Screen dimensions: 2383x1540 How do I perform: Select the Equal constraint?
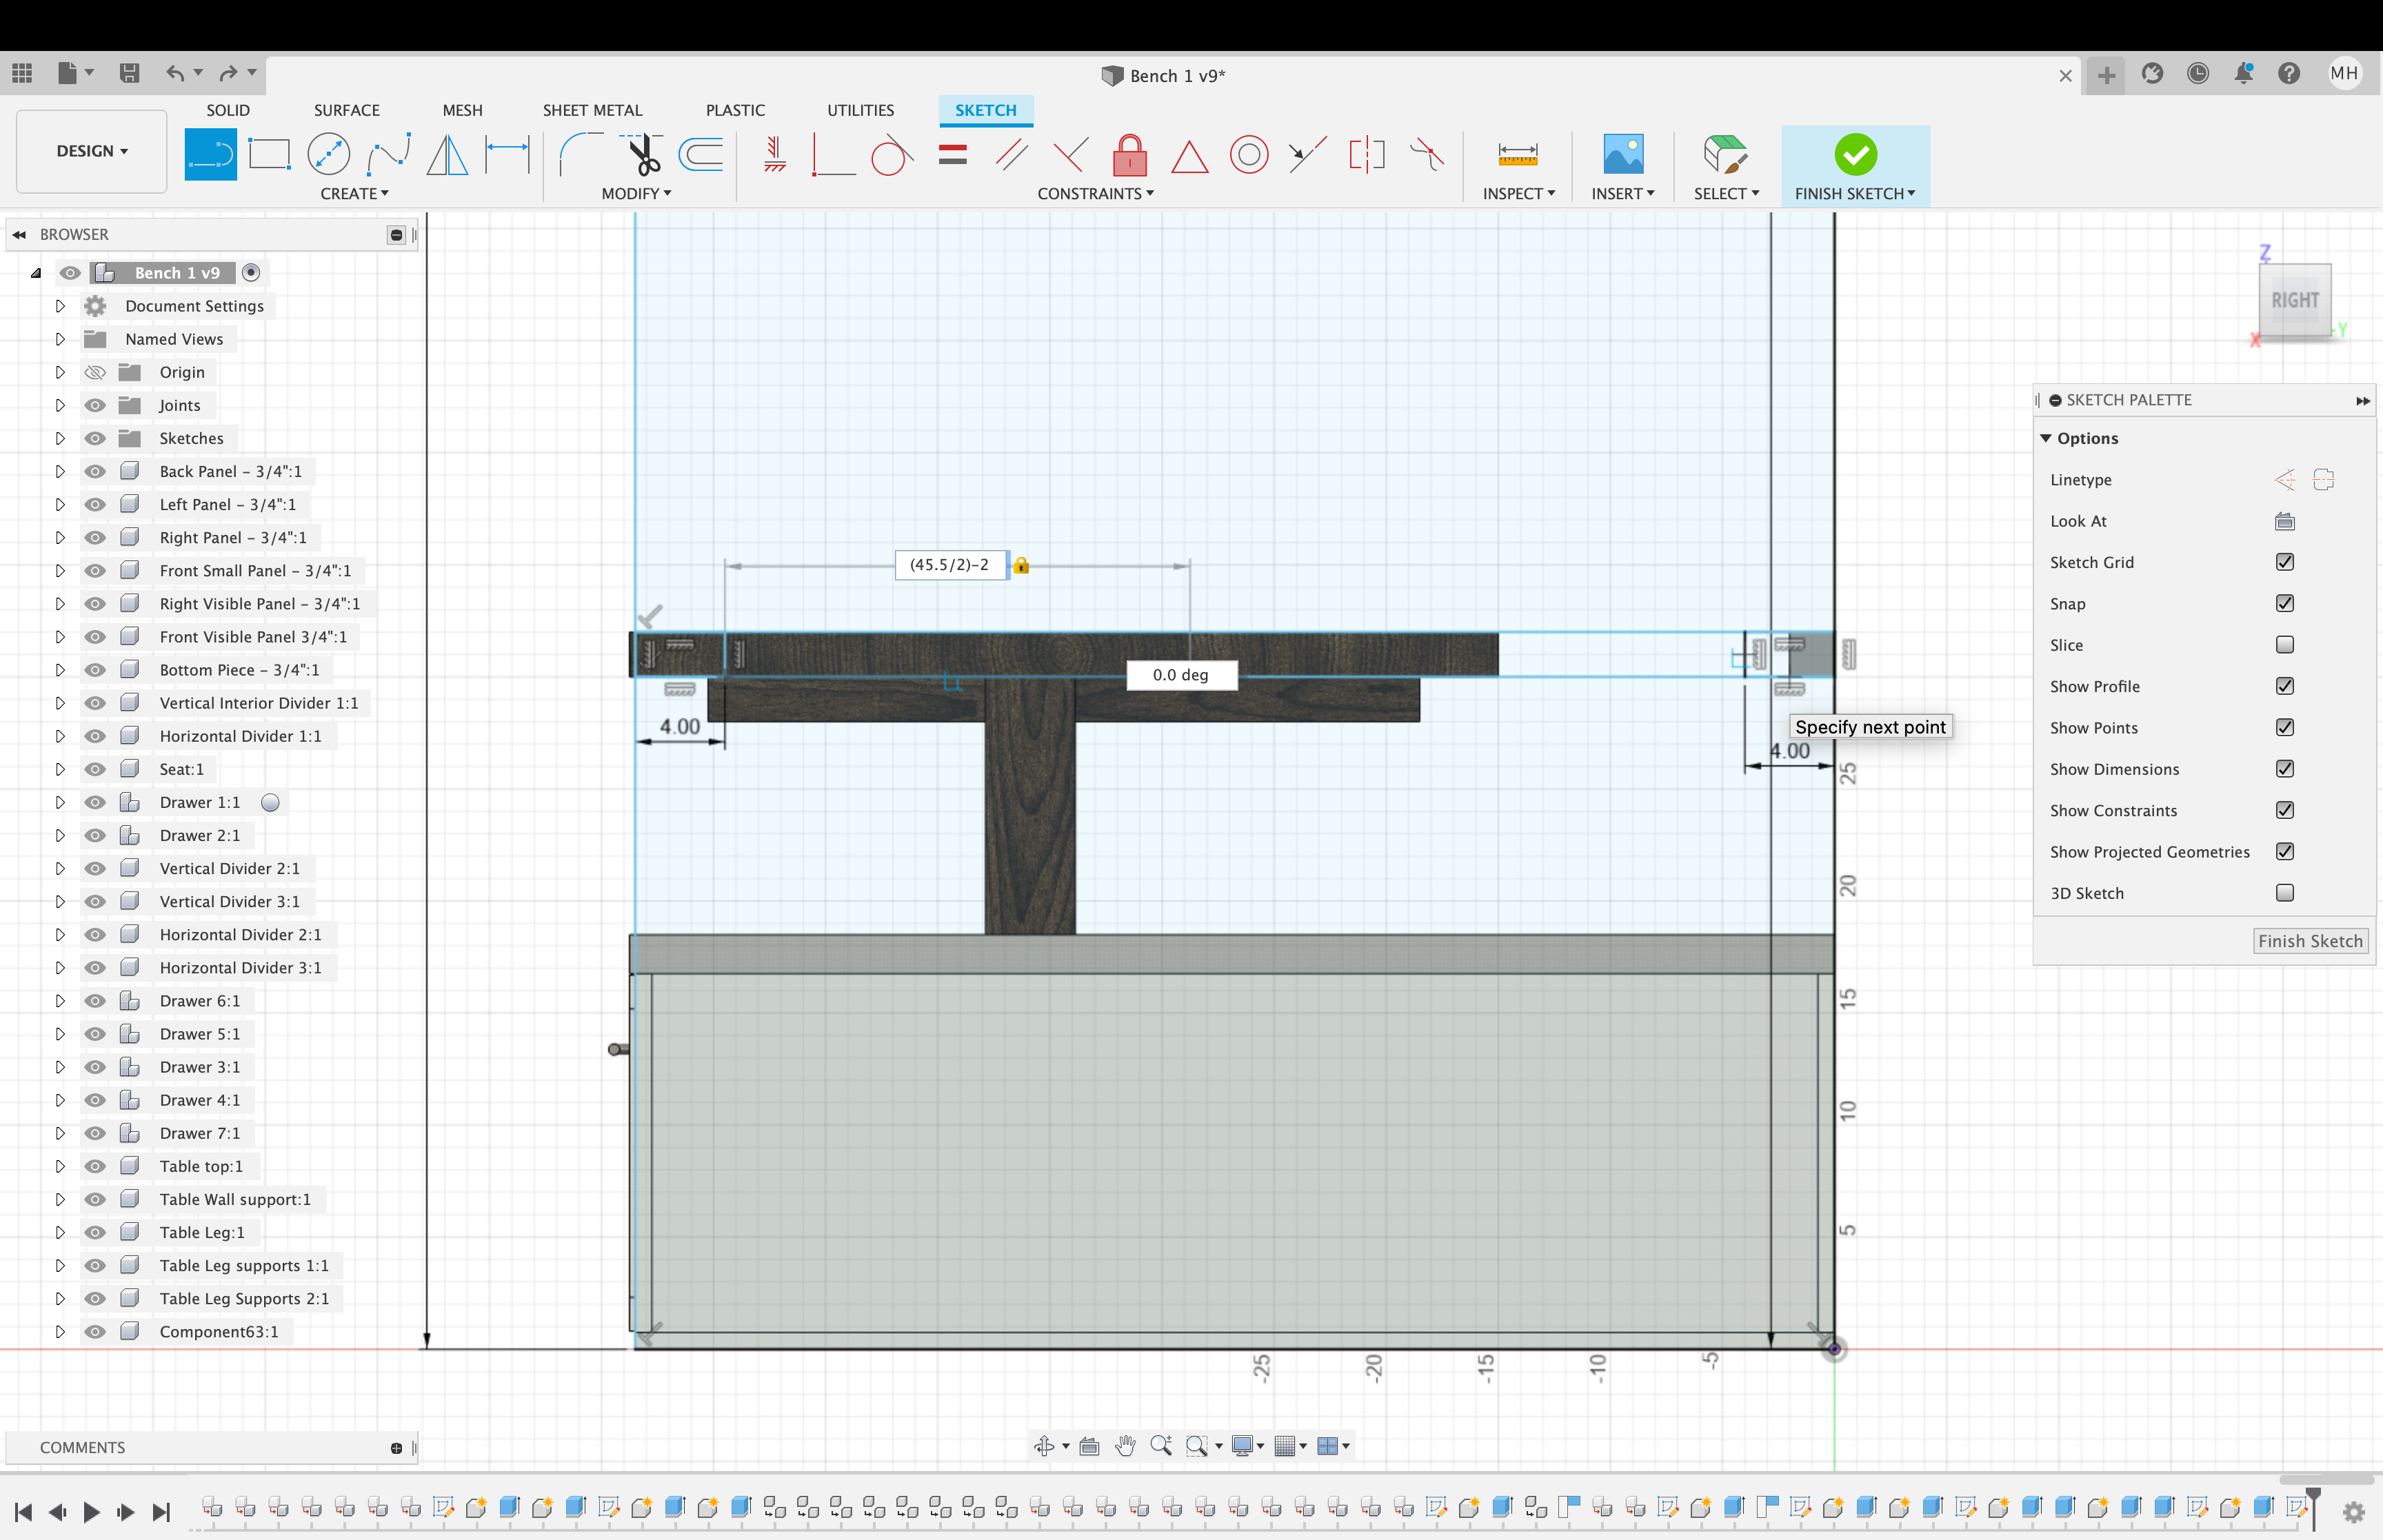[952, 155]
